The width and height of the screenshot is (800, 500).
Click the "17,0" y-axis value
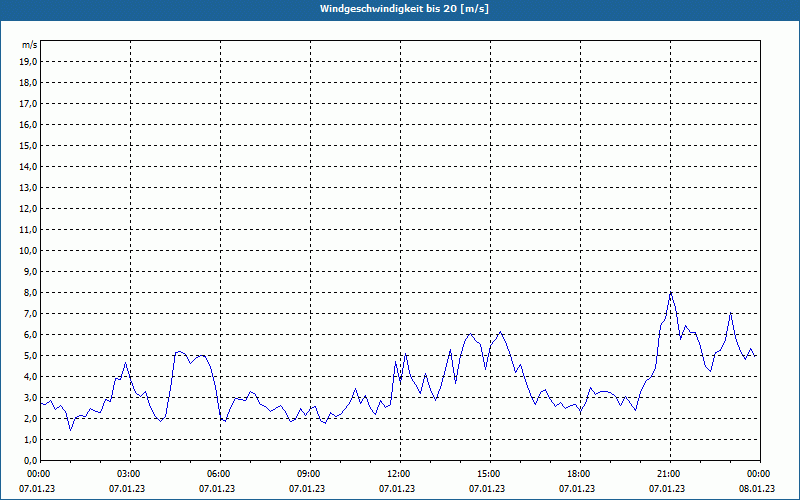point(29,104)
